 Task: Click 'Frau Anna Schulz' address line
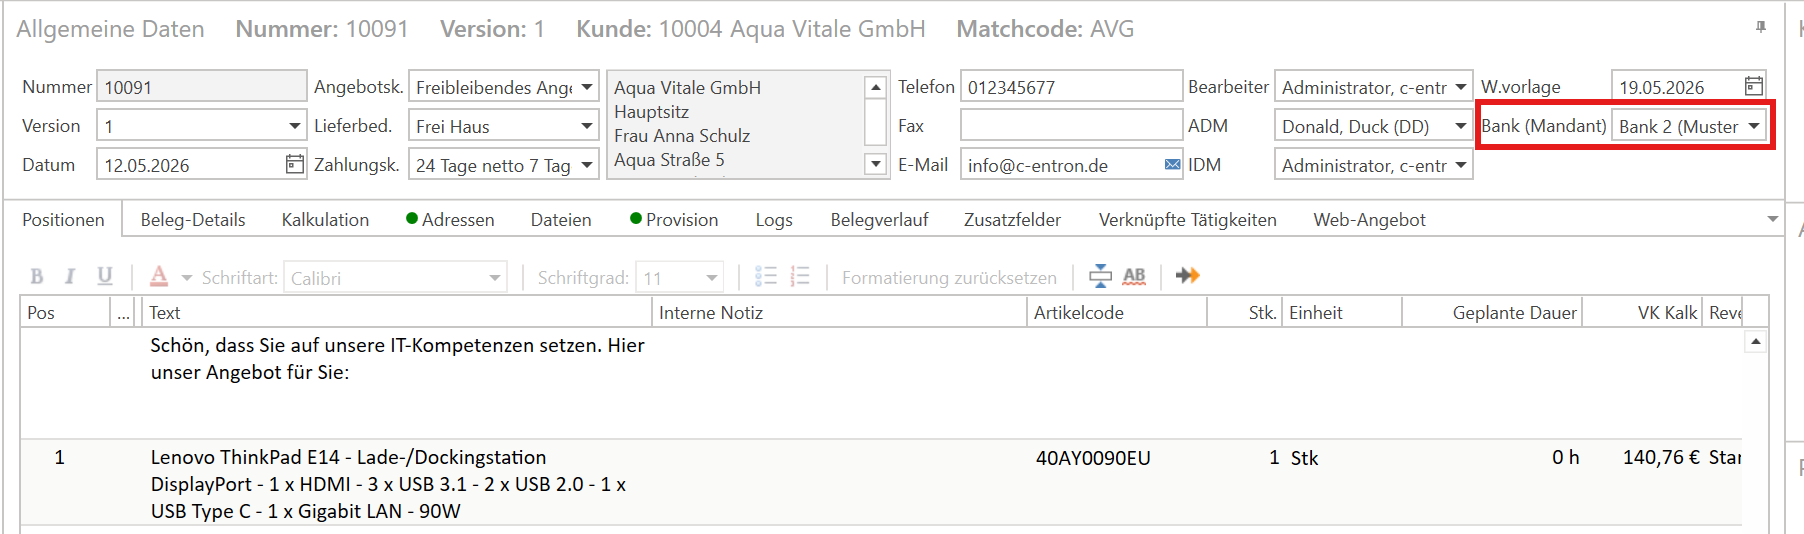(x=682, y=136)
